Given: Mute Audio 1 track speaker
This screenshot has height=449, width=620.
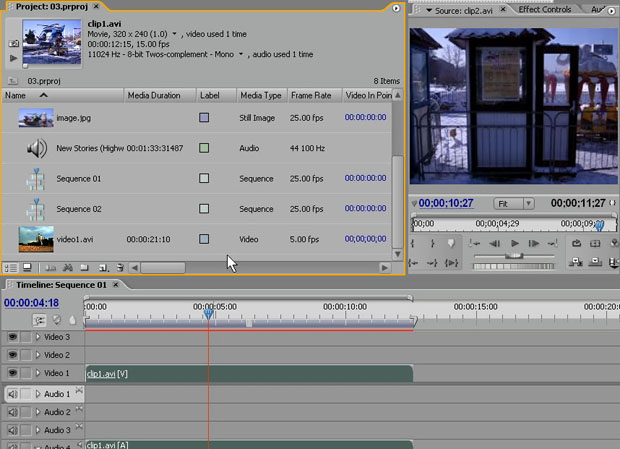Looking at the screenshot, I should click(x=13, y=394).
